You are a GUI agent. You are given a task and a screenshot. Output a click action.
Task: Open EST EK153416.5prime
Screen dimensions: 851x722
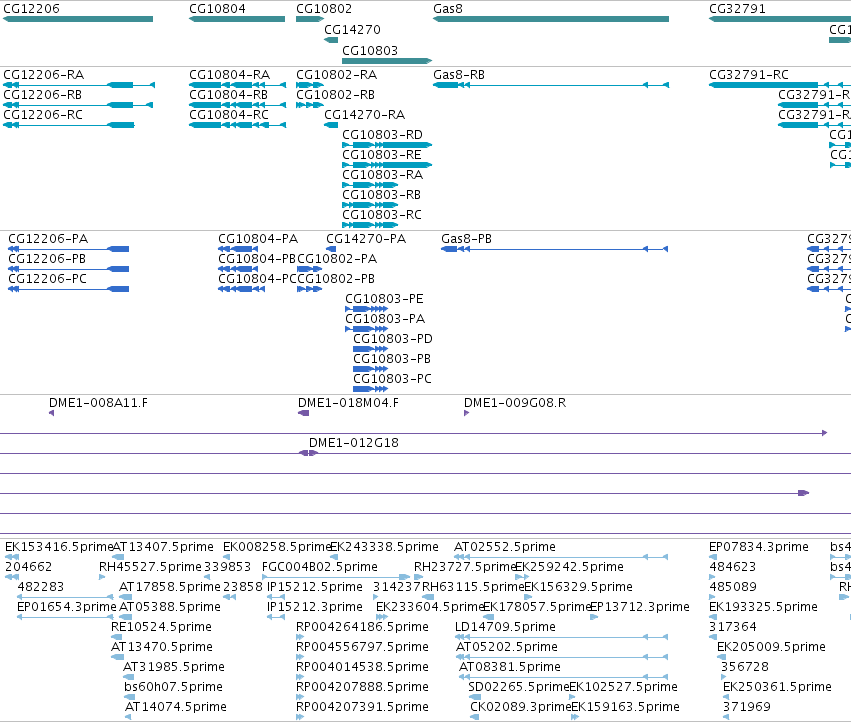click(12, 557)
